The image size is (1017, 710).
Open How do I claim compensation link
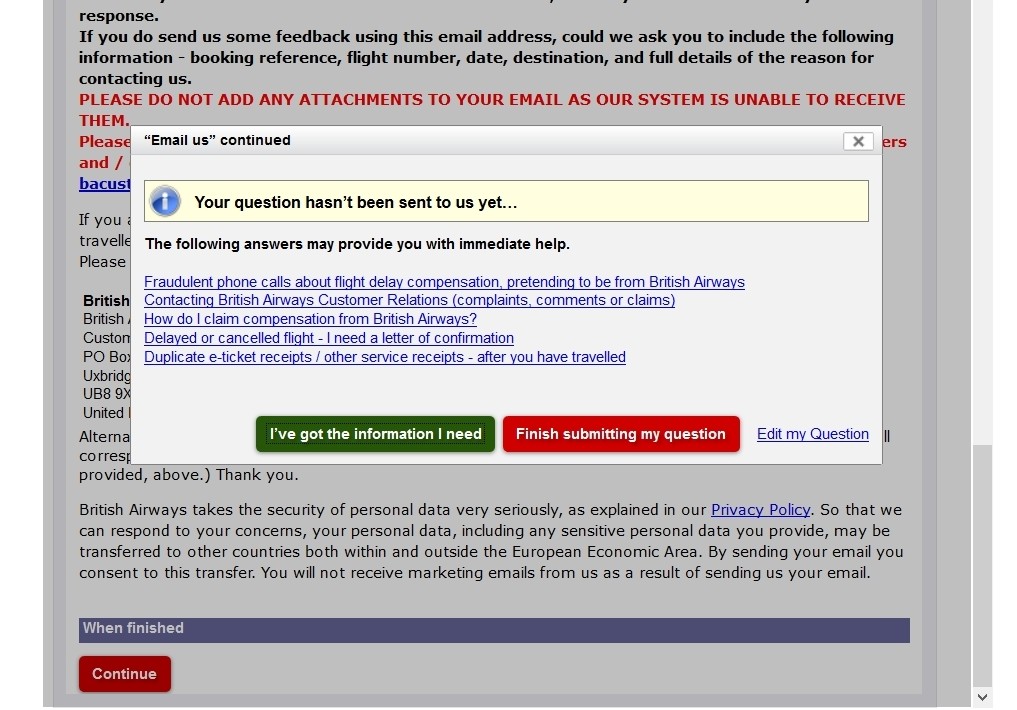[x=310, y=319]
